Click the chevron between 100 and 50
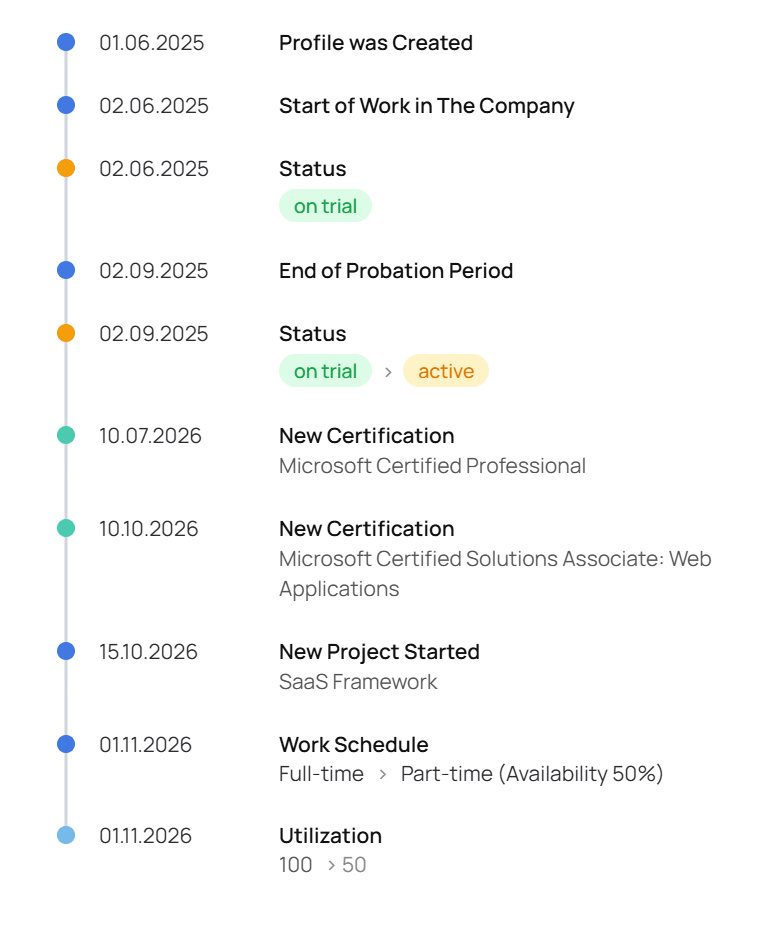Viewport: 777px width, 930px height. click(332, 865)
